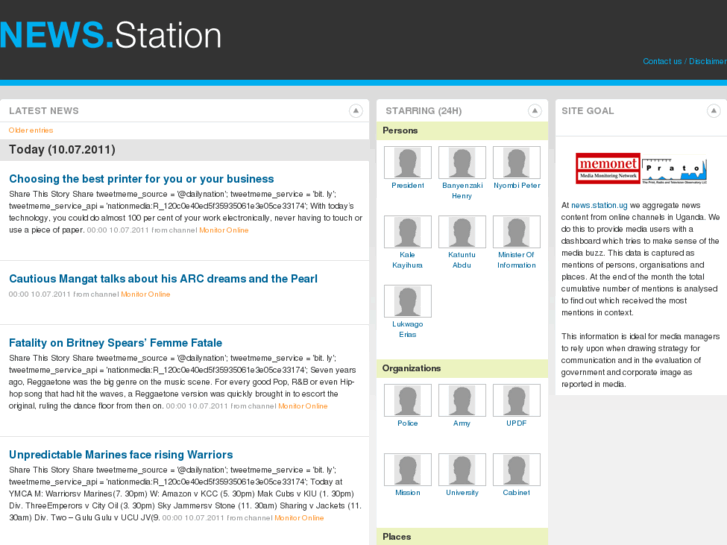Screen dimensions: 727x545
Task: Open 'Choosing the best printer' article
Action: [x=141, y=179]
